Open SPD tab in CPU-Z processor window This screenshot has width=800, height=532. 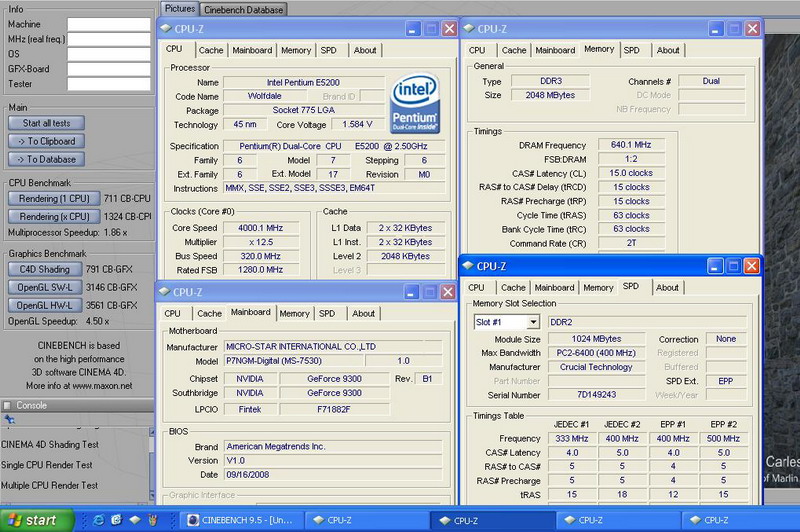click(x=329, y=50)
